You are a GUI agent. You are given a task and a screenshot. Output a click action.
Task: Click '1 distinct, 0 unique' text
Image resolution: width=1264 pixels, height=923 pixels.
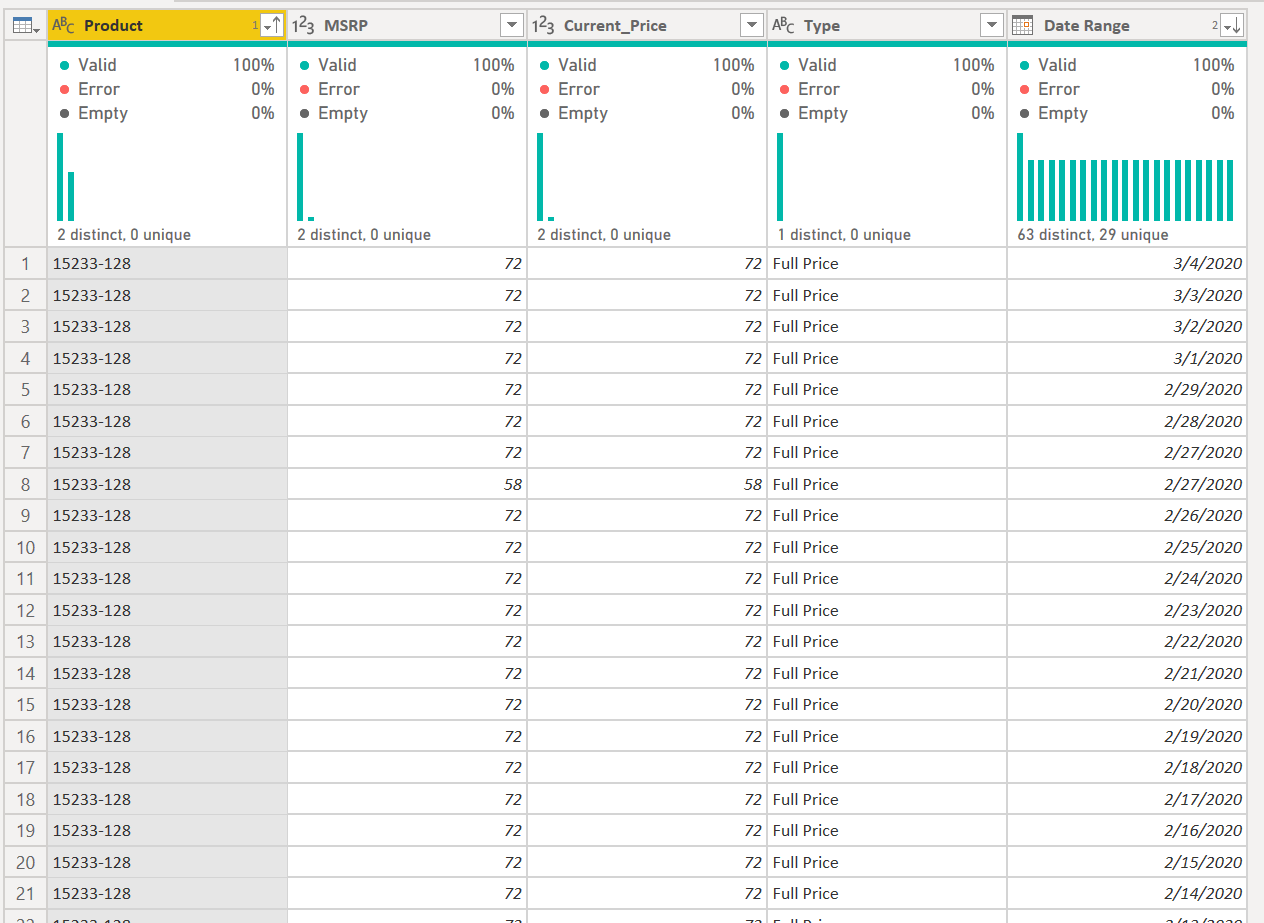tap(844, 235)
